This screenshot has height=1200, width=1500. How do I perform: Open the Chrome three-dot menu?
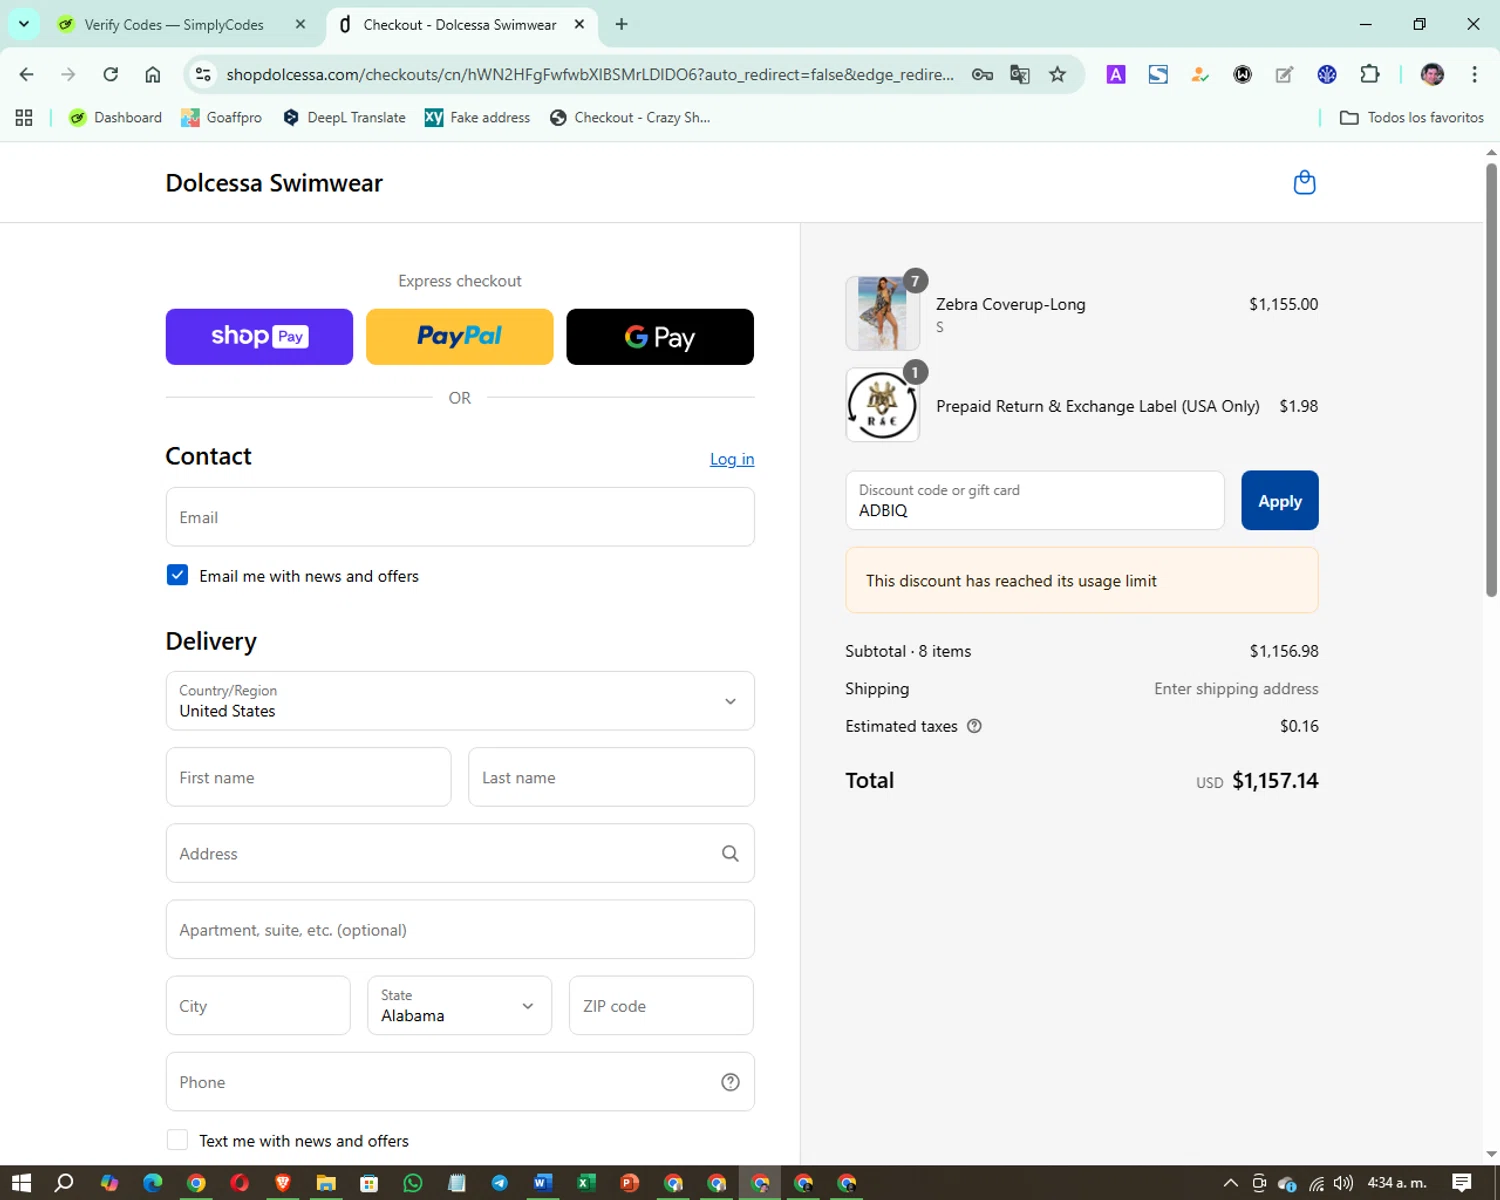pos(1474,74)
